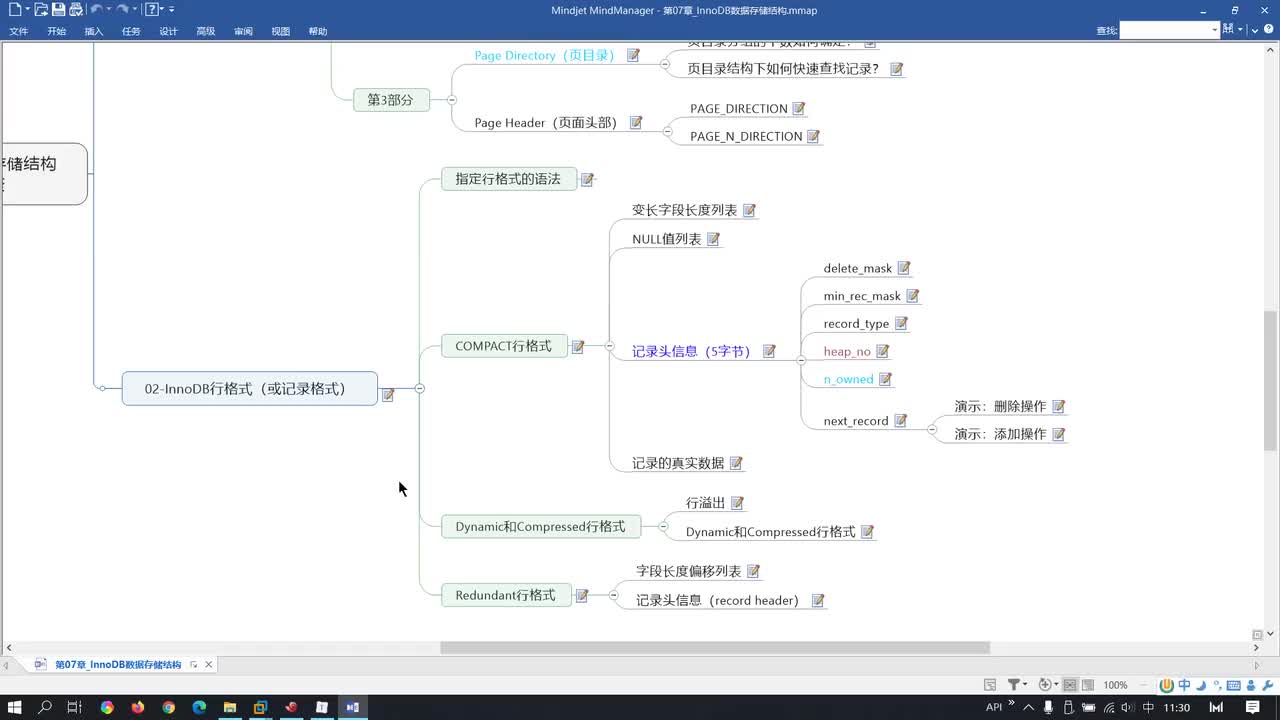
Task: Select the Redundant行格式 topic
Action: click(506, 595)
